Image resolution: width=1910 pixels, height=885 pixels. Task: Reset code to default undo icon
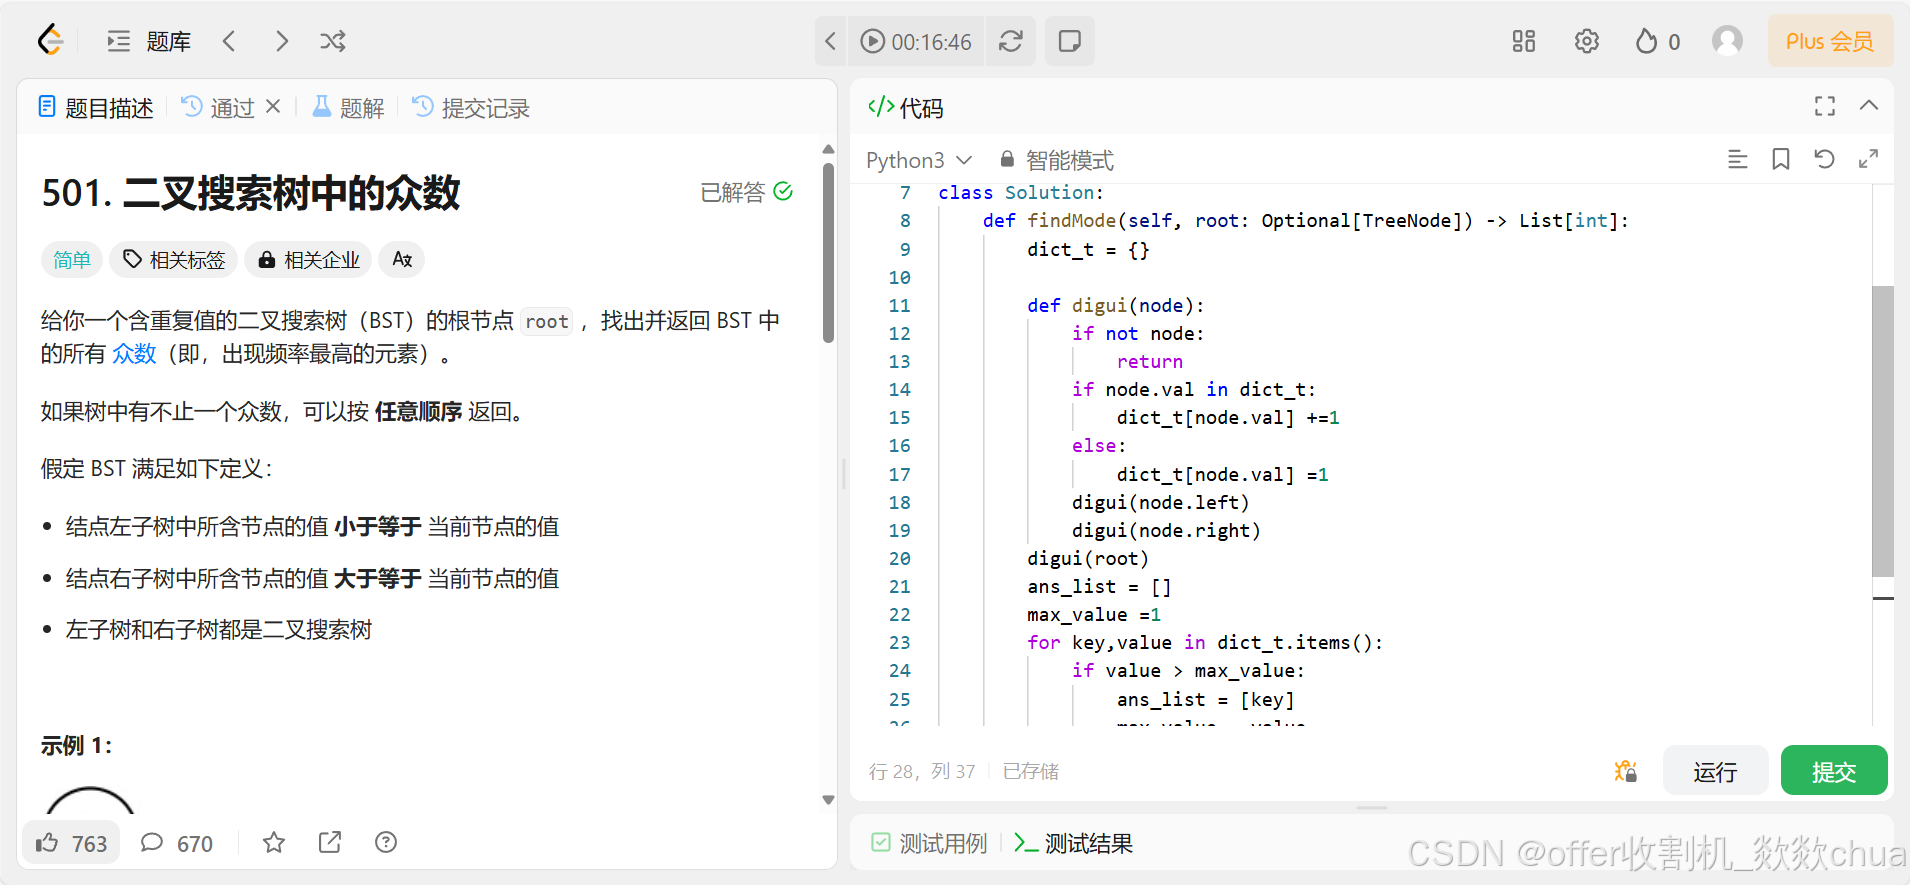[1824, 159]
